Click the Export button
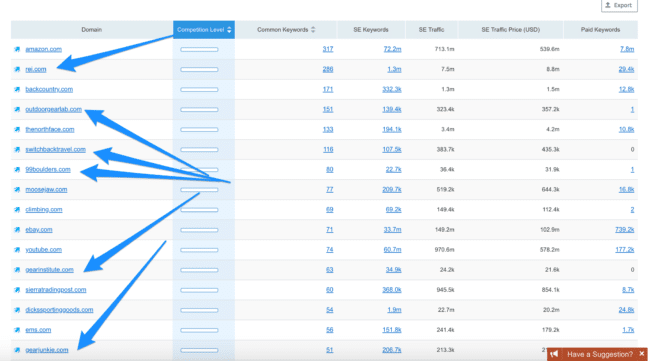Screen dimensions: 650x361 [619, 5]
